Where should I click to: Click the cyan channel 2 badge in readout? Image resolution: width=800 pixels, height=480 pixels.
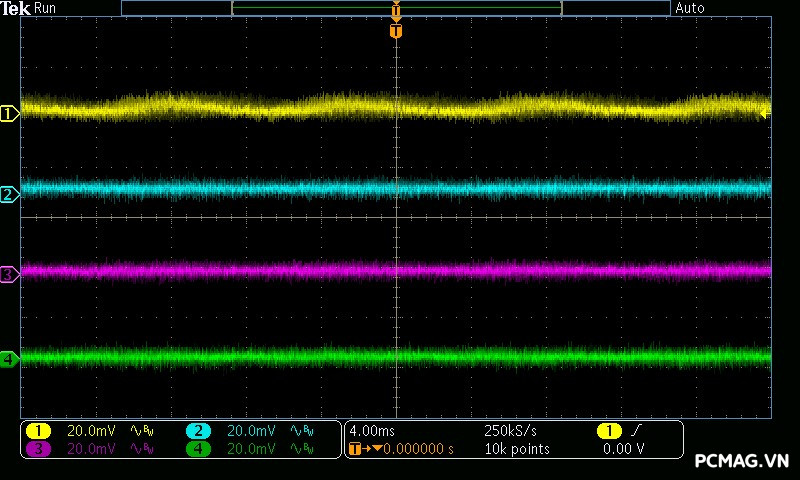(198, 430)
